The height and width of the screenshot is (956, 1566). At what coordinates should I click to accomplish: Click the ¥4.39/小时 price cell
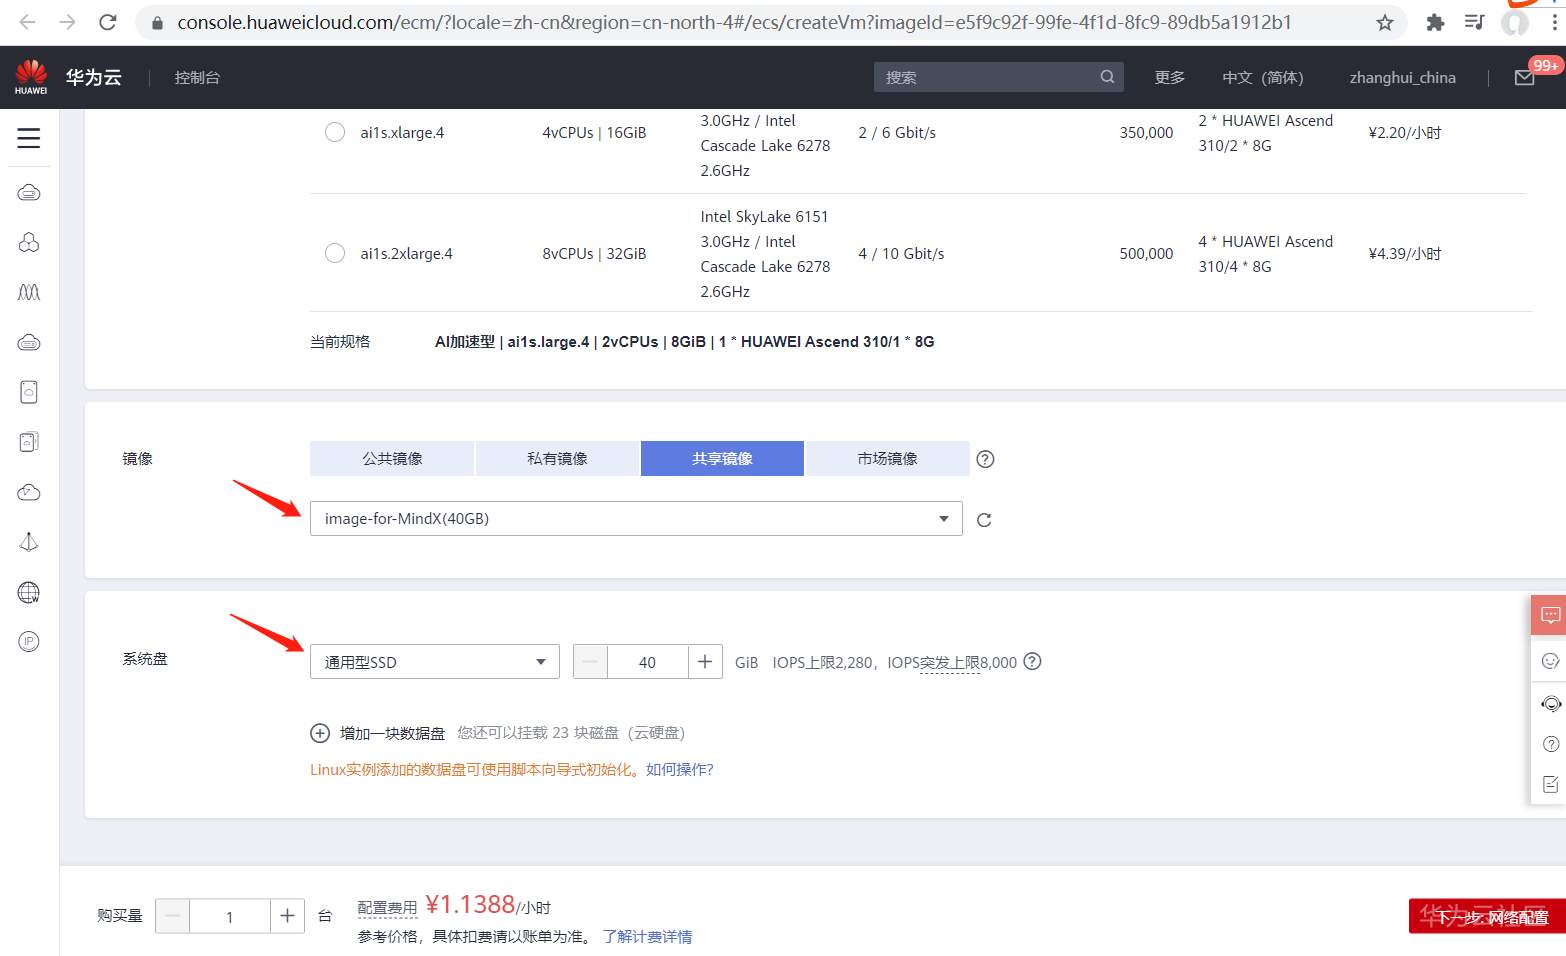1404,254
